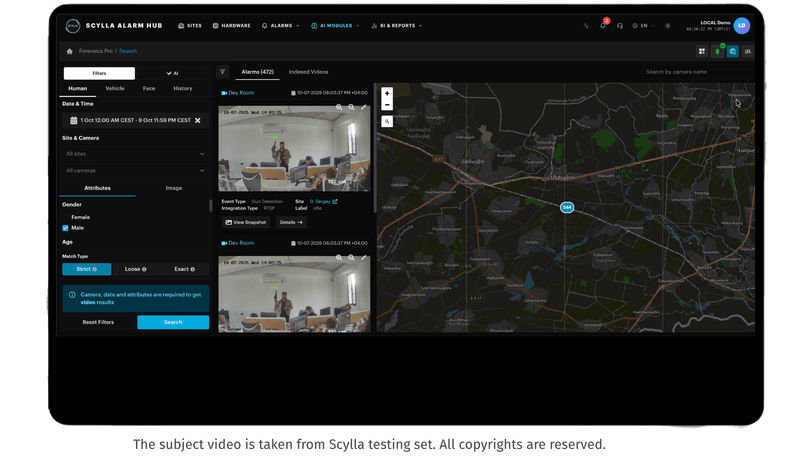Click the filter funnel icon
The width and height of the screenshot is (812, 462).
click(223, 72)
